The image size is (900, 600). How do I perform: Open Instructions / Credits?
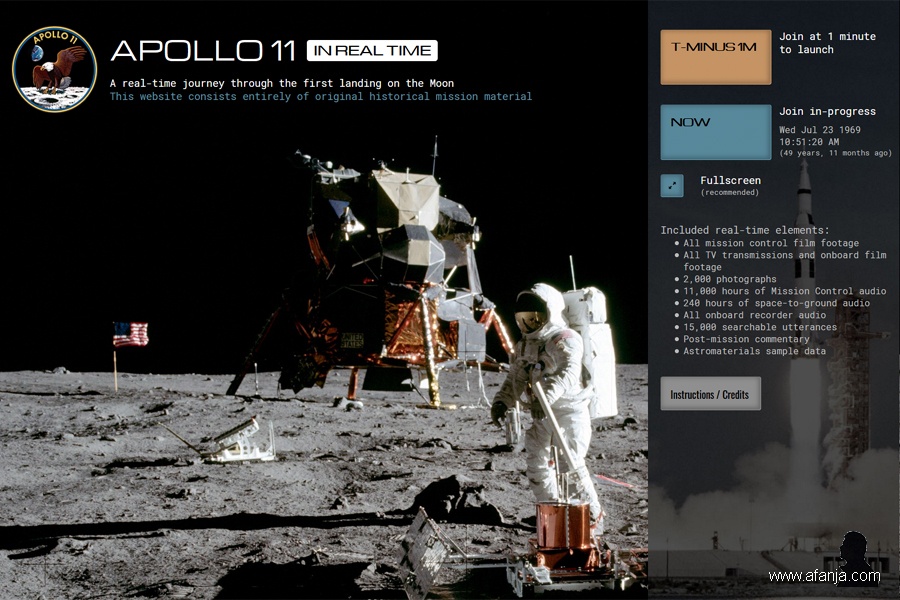coord(710,394)
